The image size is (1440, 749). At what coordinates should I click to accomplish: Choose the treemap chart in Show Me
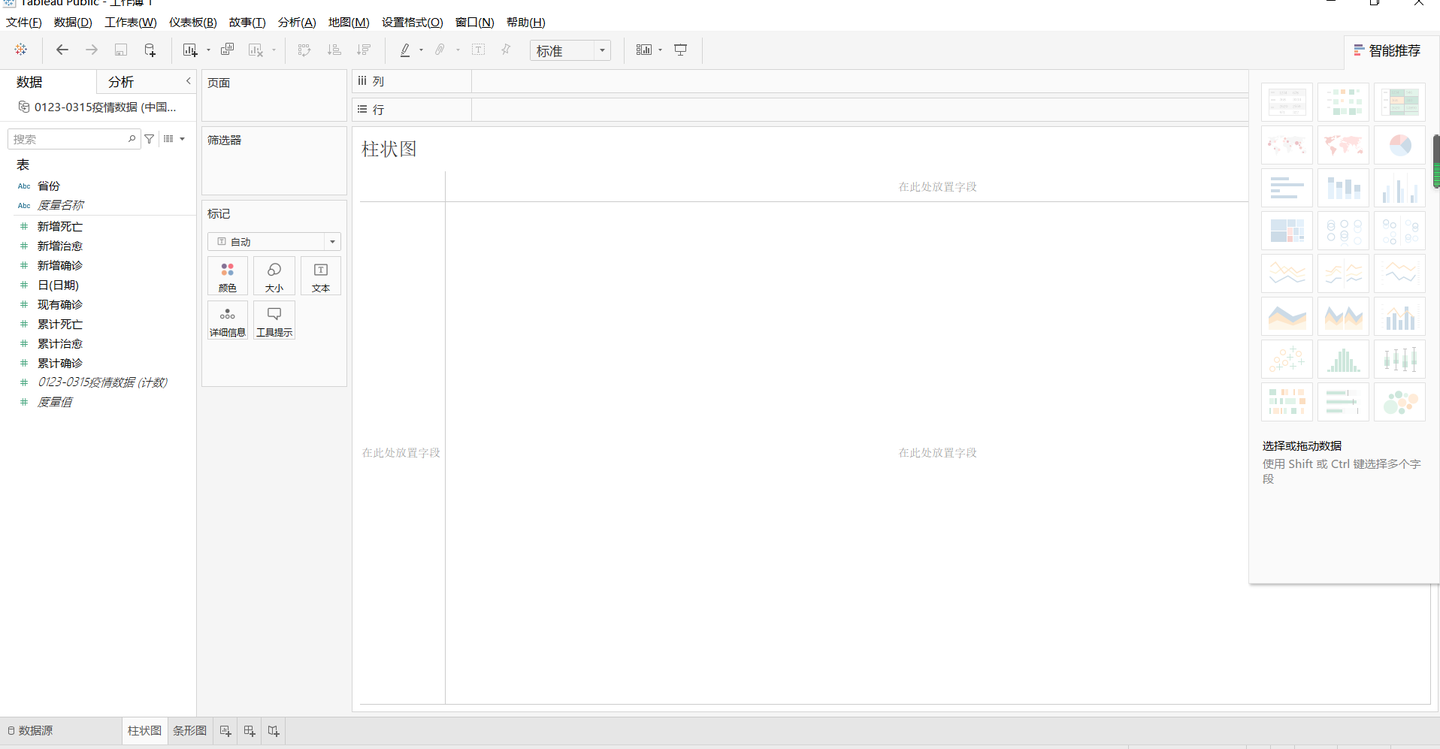1287,231
